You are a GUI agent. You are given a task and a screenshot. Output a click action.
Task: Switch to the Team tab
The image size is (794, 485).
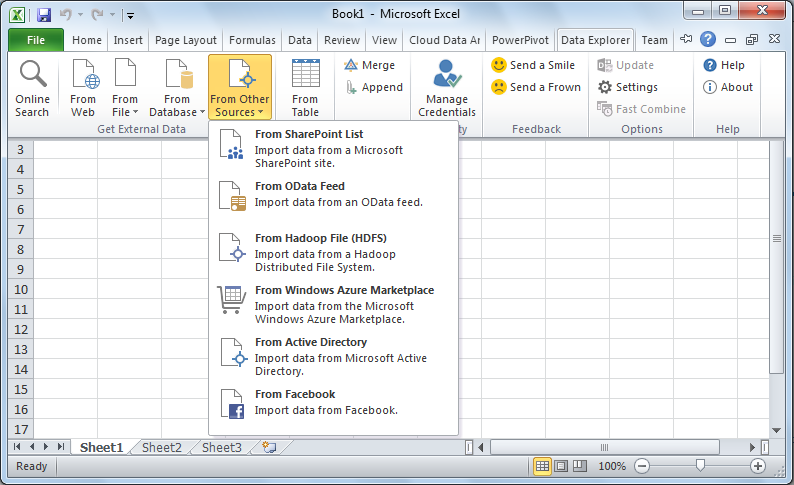point(654,40)
